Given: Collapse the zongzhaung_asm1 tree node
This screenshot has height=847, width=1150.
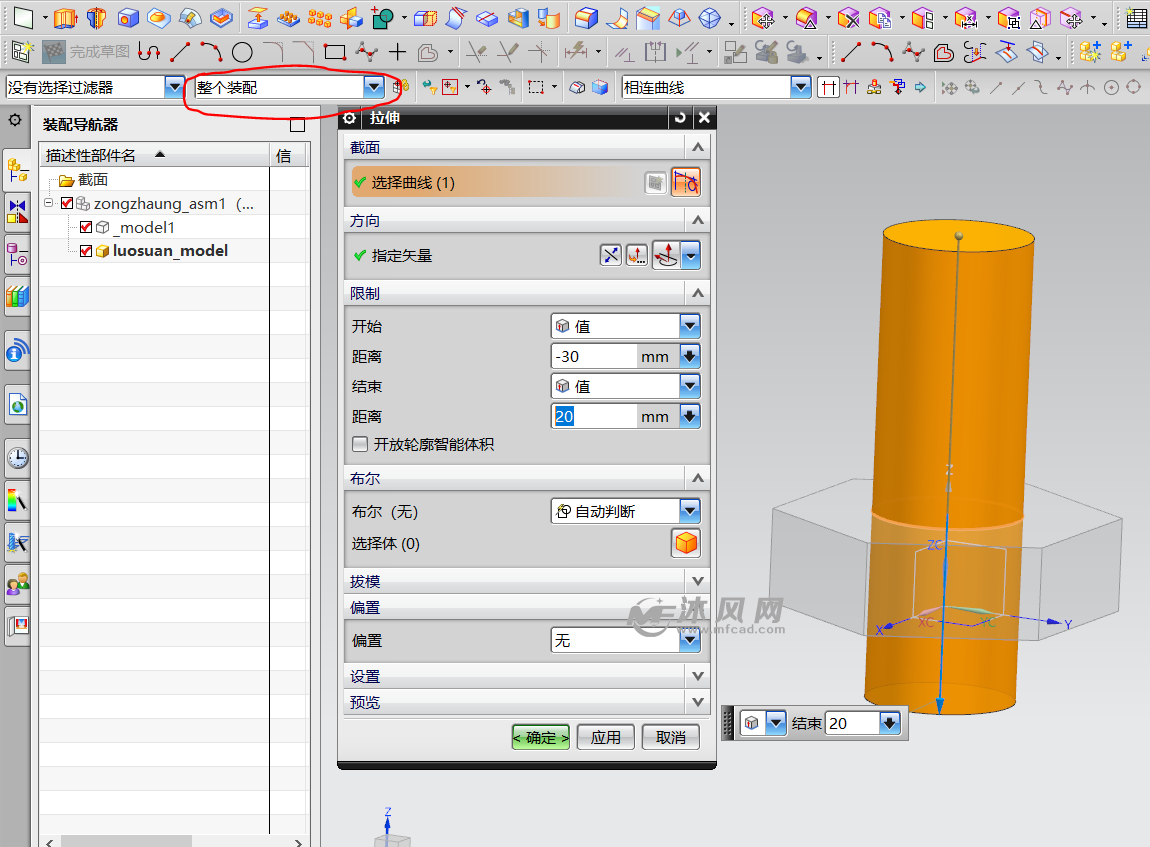Looking at the screenshot, I should pos(48,203).
